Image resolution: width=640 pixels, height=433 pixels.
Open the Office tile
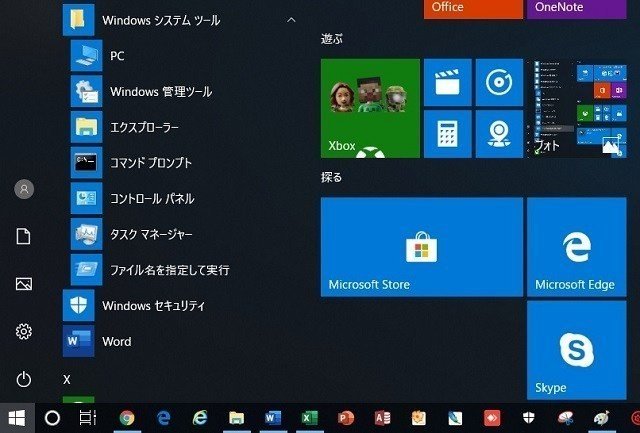click(x=473, y=9)
